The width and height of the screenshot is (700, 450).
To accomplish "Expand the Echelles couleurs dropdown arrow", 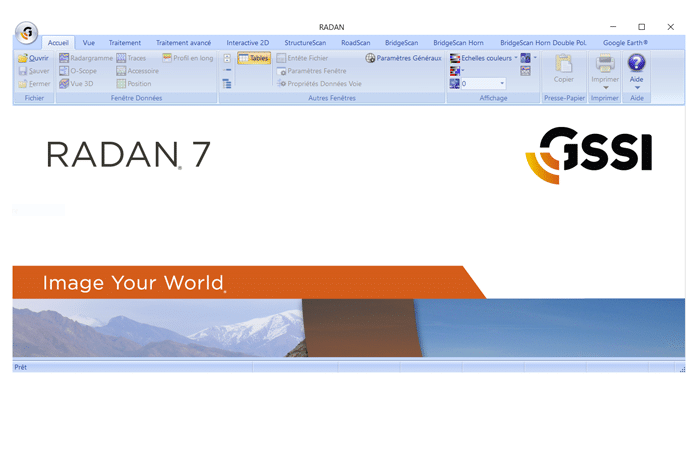I will click(x=516, y=58).
